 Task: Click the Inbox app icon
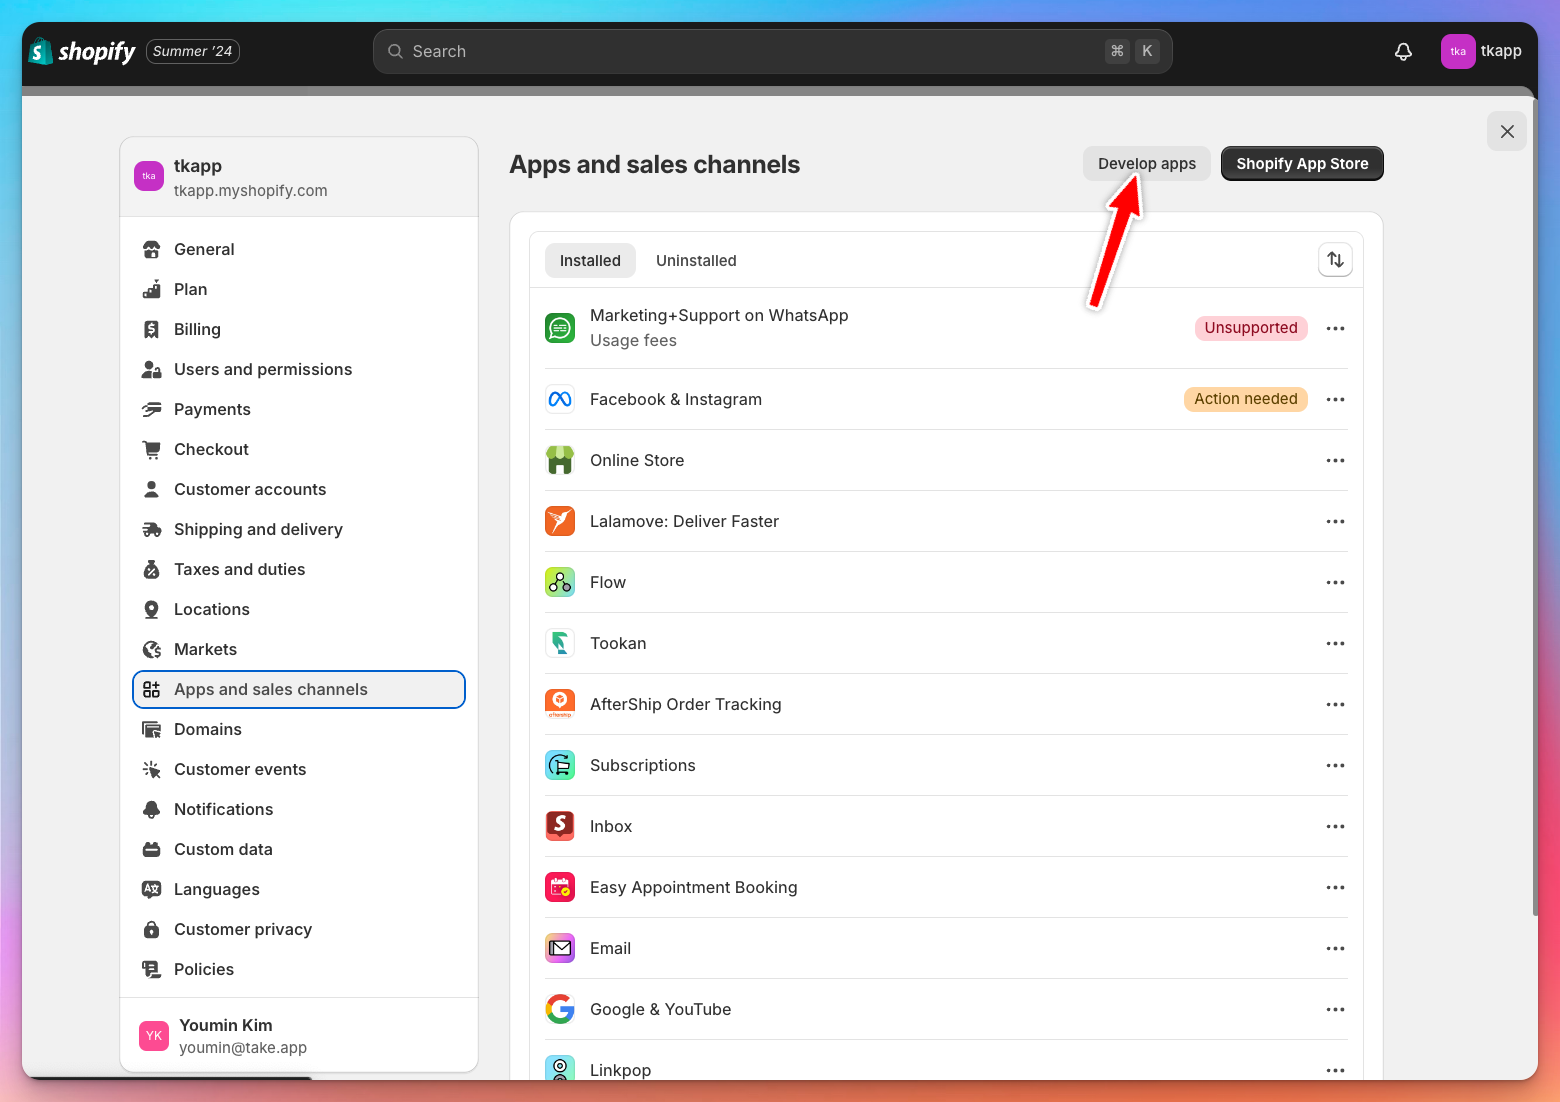(x=560, y=826)
